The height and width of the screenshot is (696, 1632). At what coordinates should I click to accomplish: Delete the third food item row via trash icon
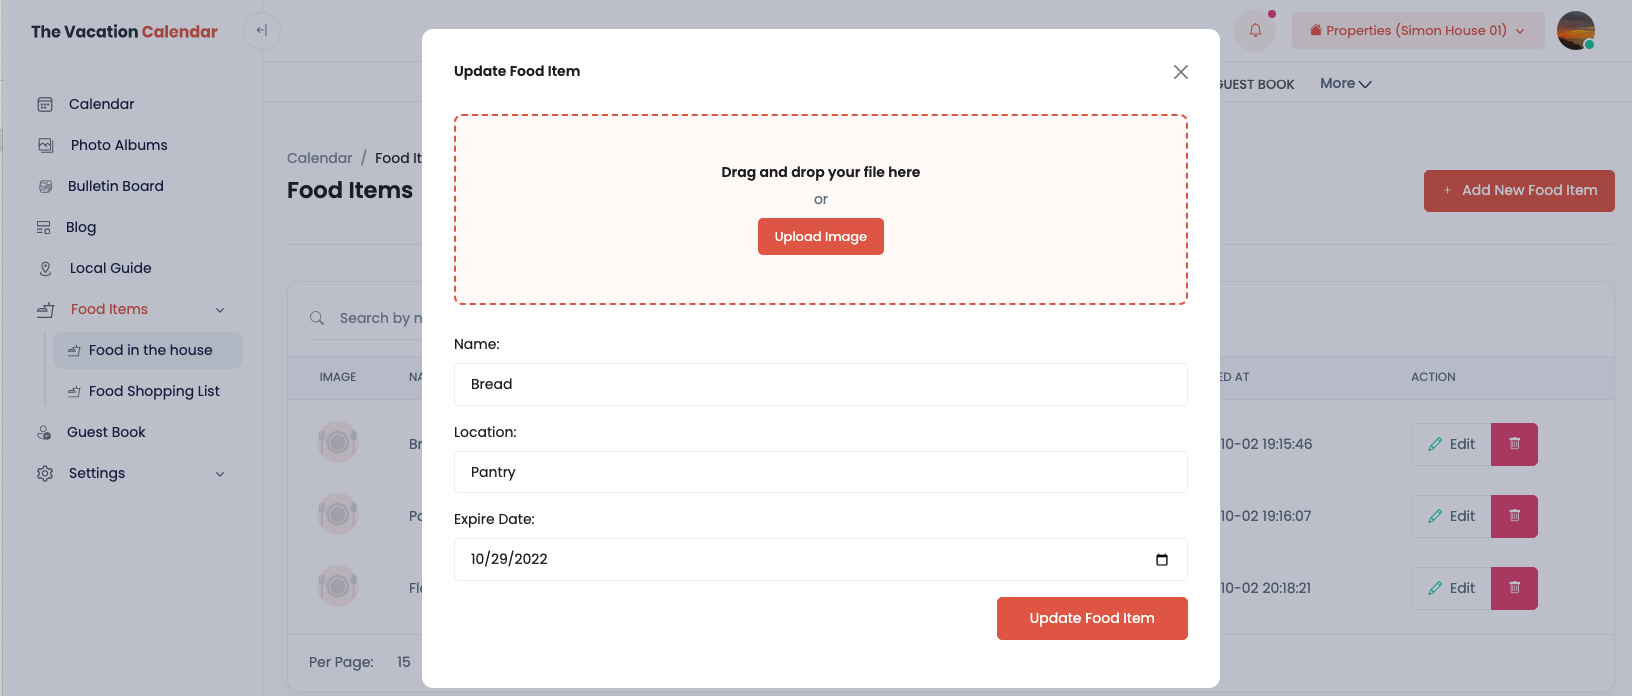pyautogui.click(x=1514, y=588)
